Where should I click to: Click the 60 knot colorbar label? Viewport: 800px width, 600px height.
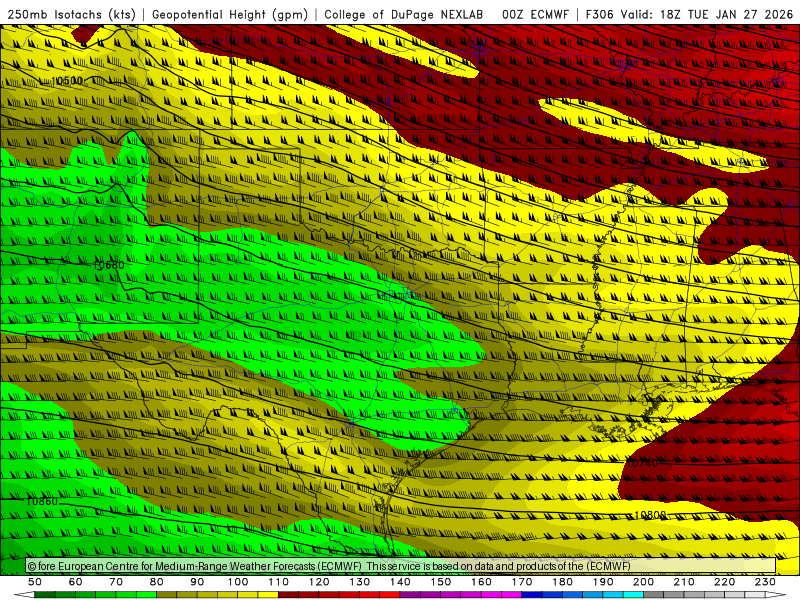coord(76,582)
